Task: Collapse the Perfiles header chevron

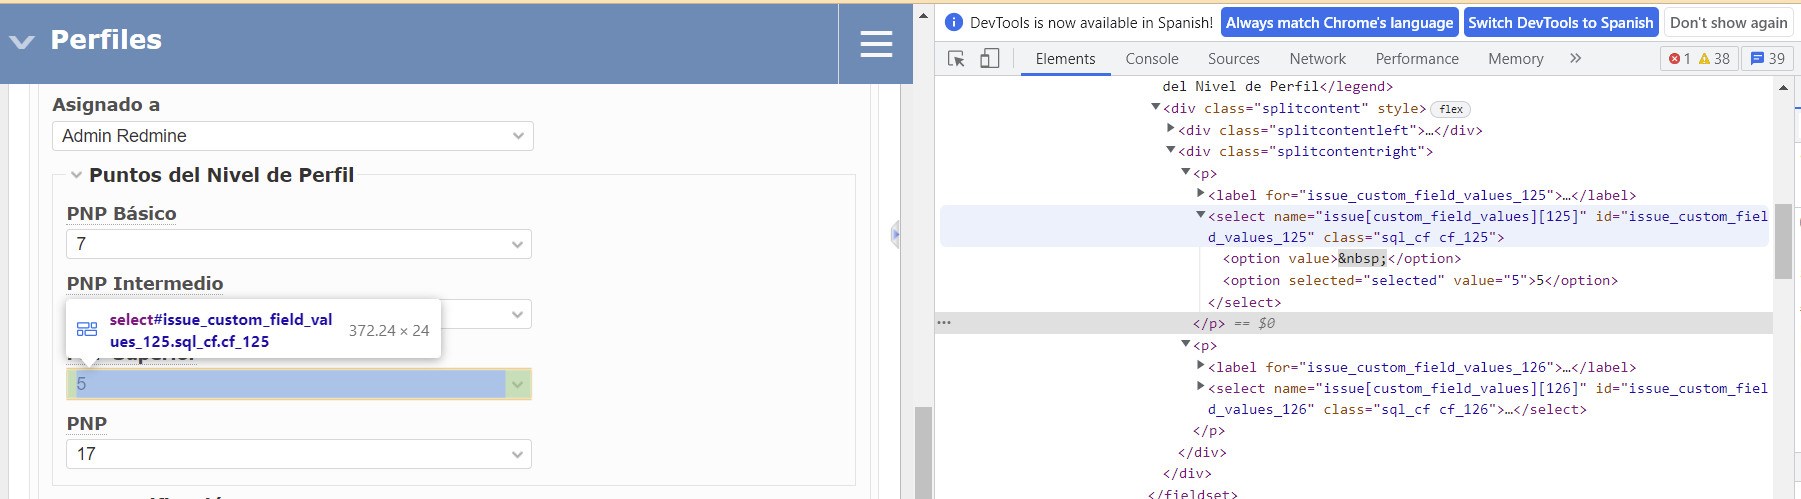Action: pyautogui.click(x=22, y=42)
